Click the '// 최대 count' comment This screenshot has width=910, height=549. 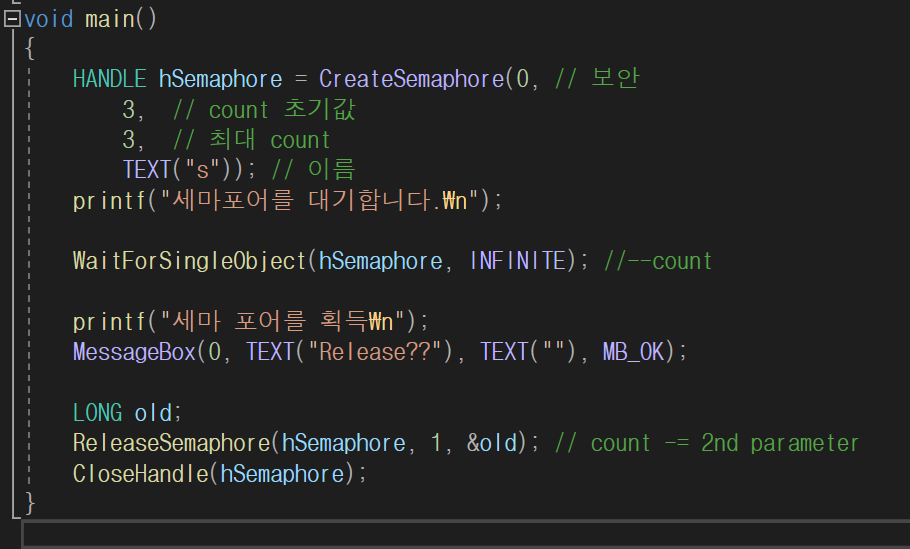[x=251, y=139]
